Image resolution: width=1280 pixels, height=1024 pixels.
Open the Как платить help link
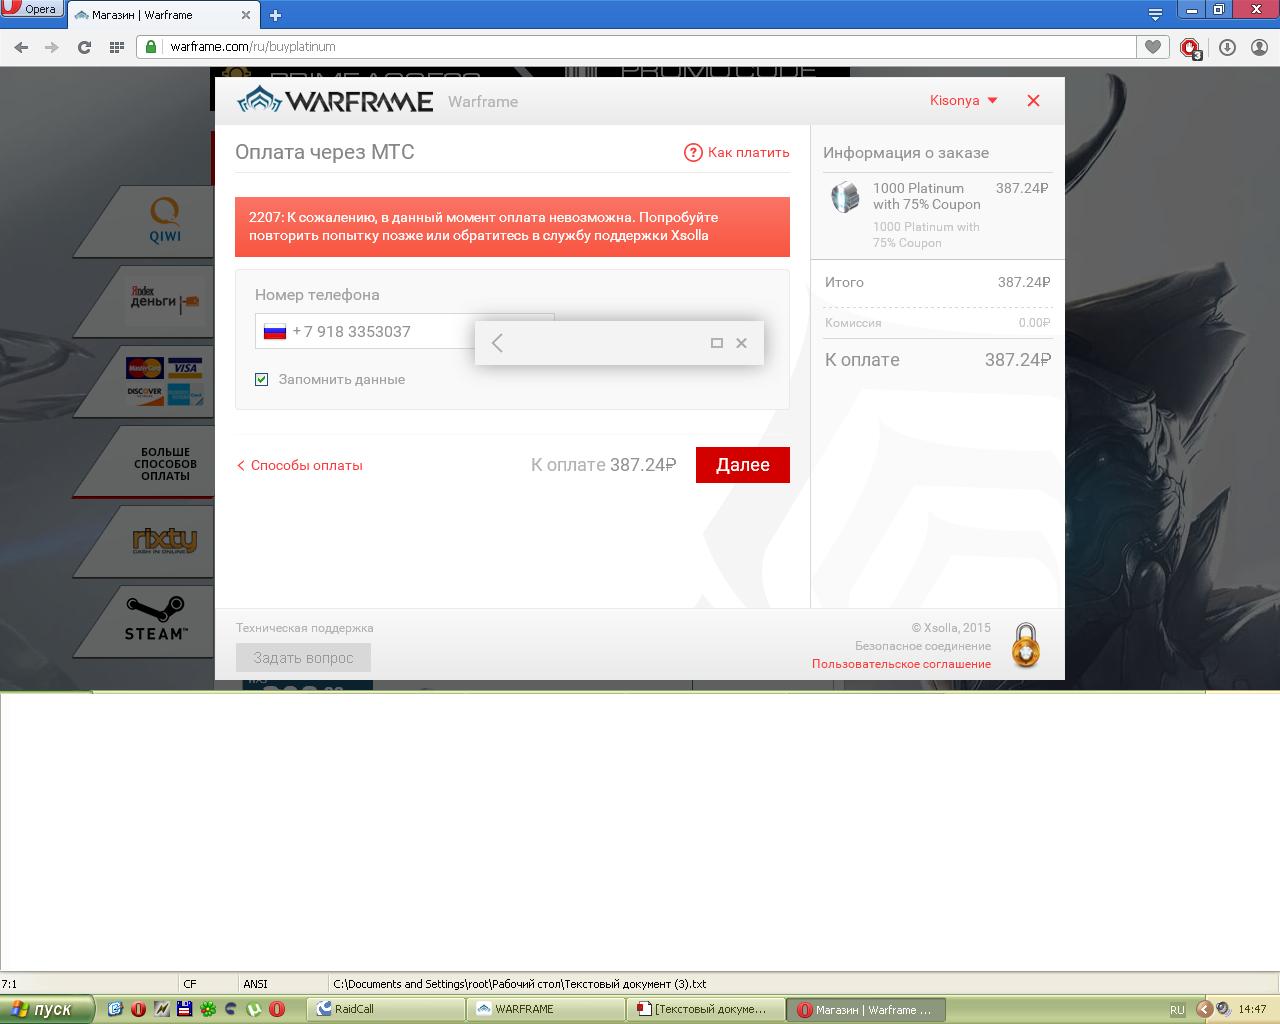pyautogui.click(x=737, y=152)
